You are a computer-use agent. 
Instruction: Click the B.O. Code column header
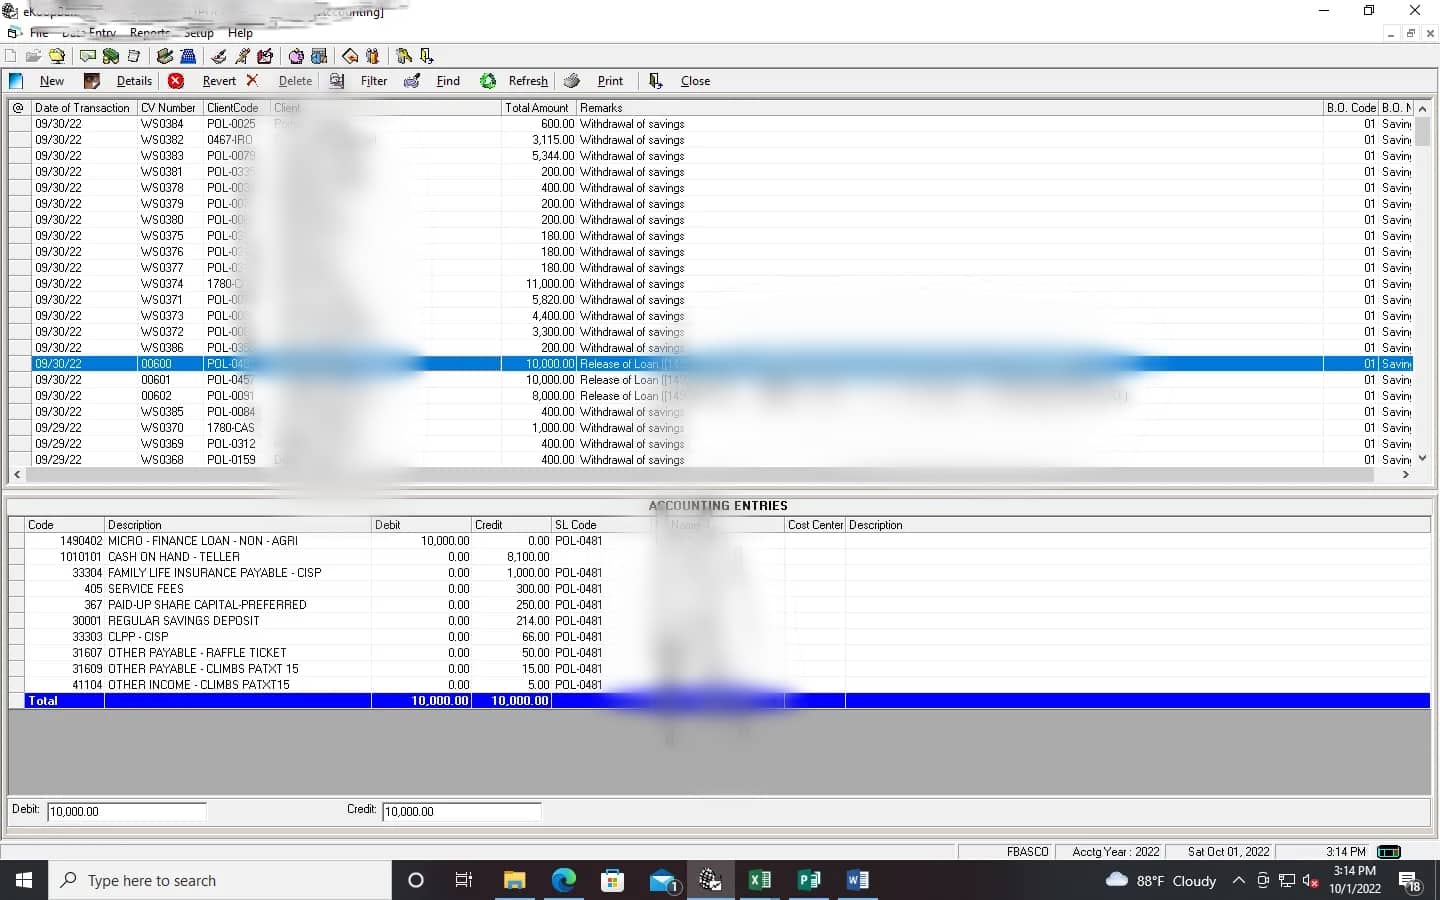[1351, 108]
